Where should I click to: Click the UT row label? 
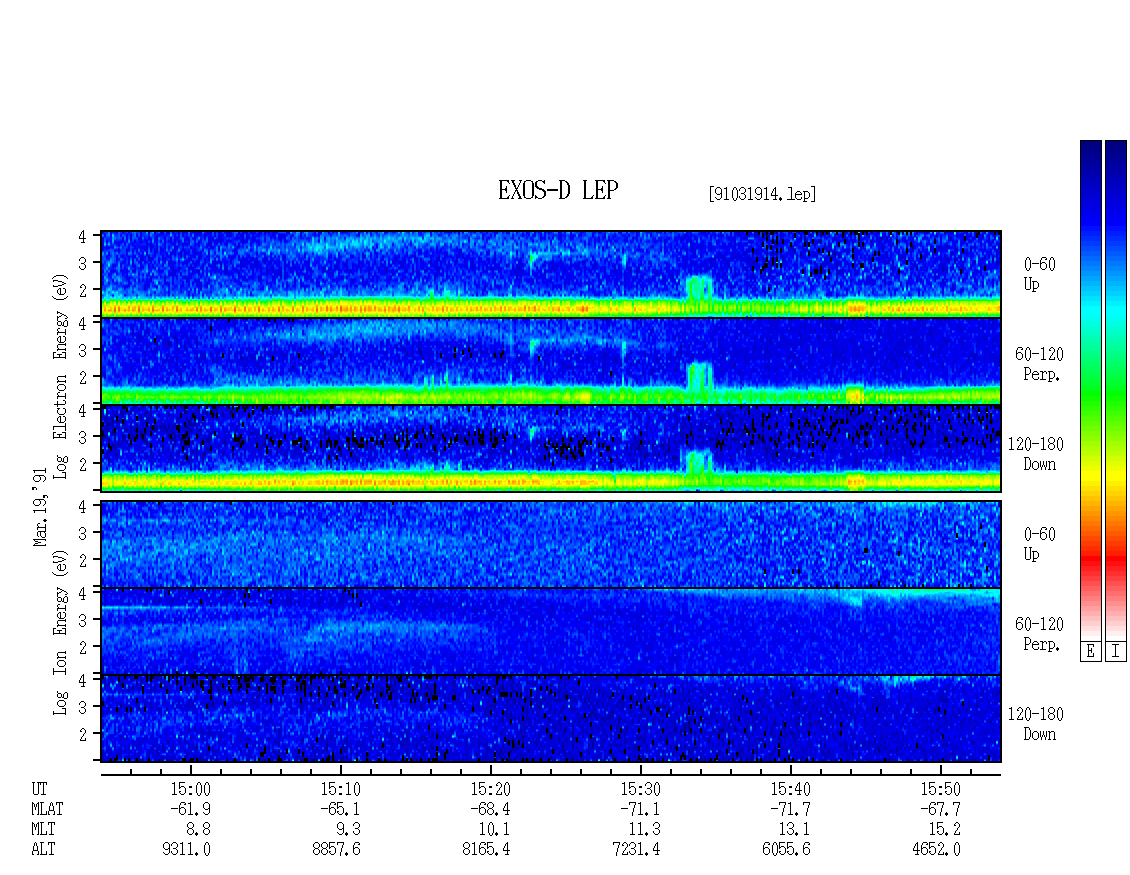(39, 789)
